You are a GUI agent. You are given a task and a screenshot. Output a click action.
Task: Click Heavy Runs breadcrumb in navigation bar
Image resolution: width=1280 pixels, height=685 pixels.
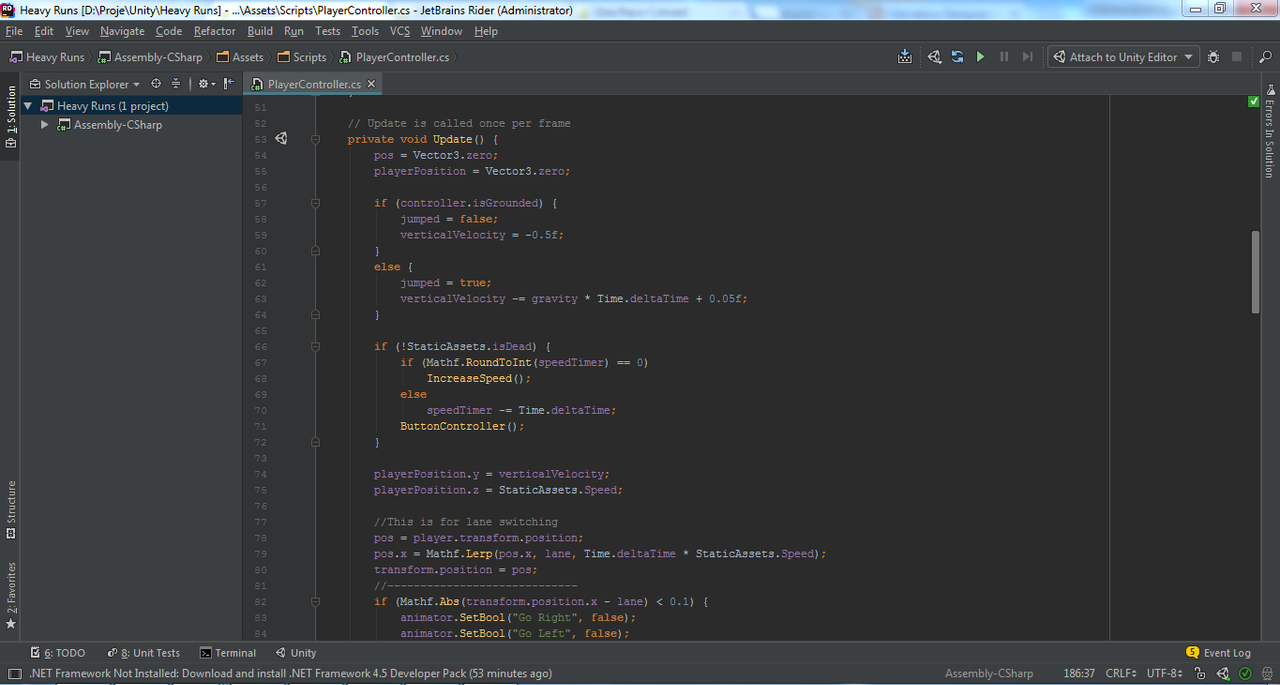(47, 57)
